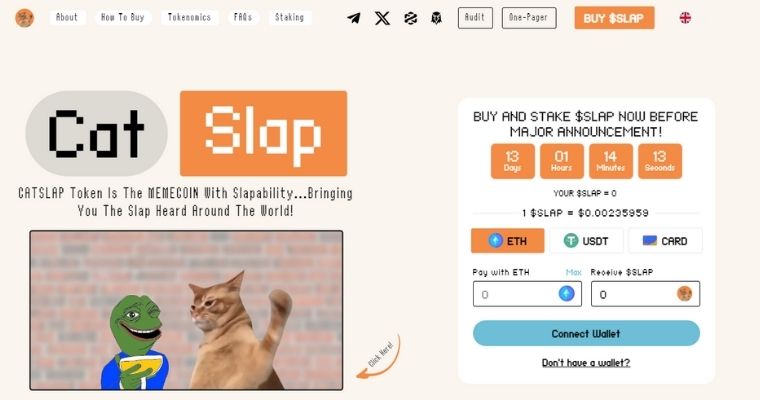
Task: Open the Don't have a wallet link
Action: click(586, 363)
